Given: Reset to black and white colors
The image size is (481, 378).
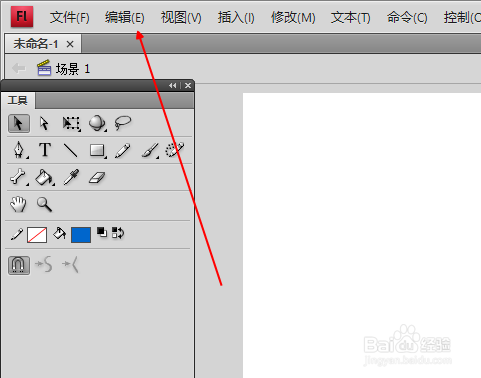Looking at the screenshot, I should point(102,232).
